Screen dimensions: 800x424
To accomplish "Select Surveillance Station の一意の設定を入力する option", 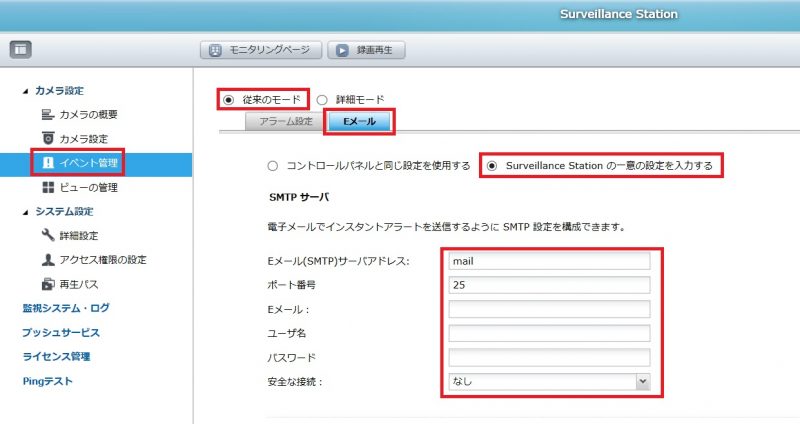I will coord(492,166).
